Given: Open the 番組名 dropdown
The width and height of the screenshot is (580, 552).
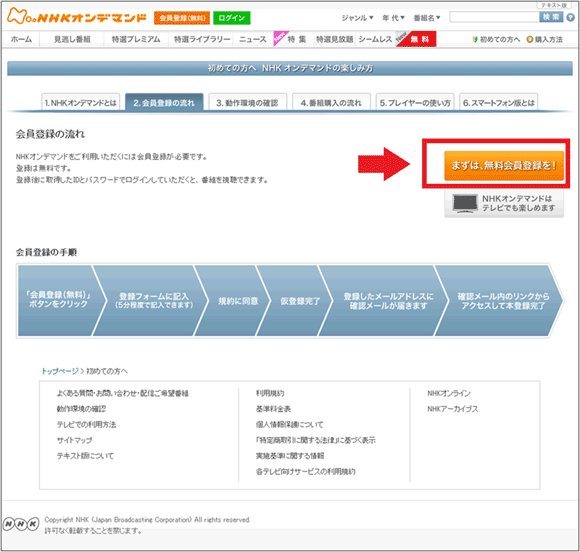Looking at the screenshot, I should [x=427, y=18].
